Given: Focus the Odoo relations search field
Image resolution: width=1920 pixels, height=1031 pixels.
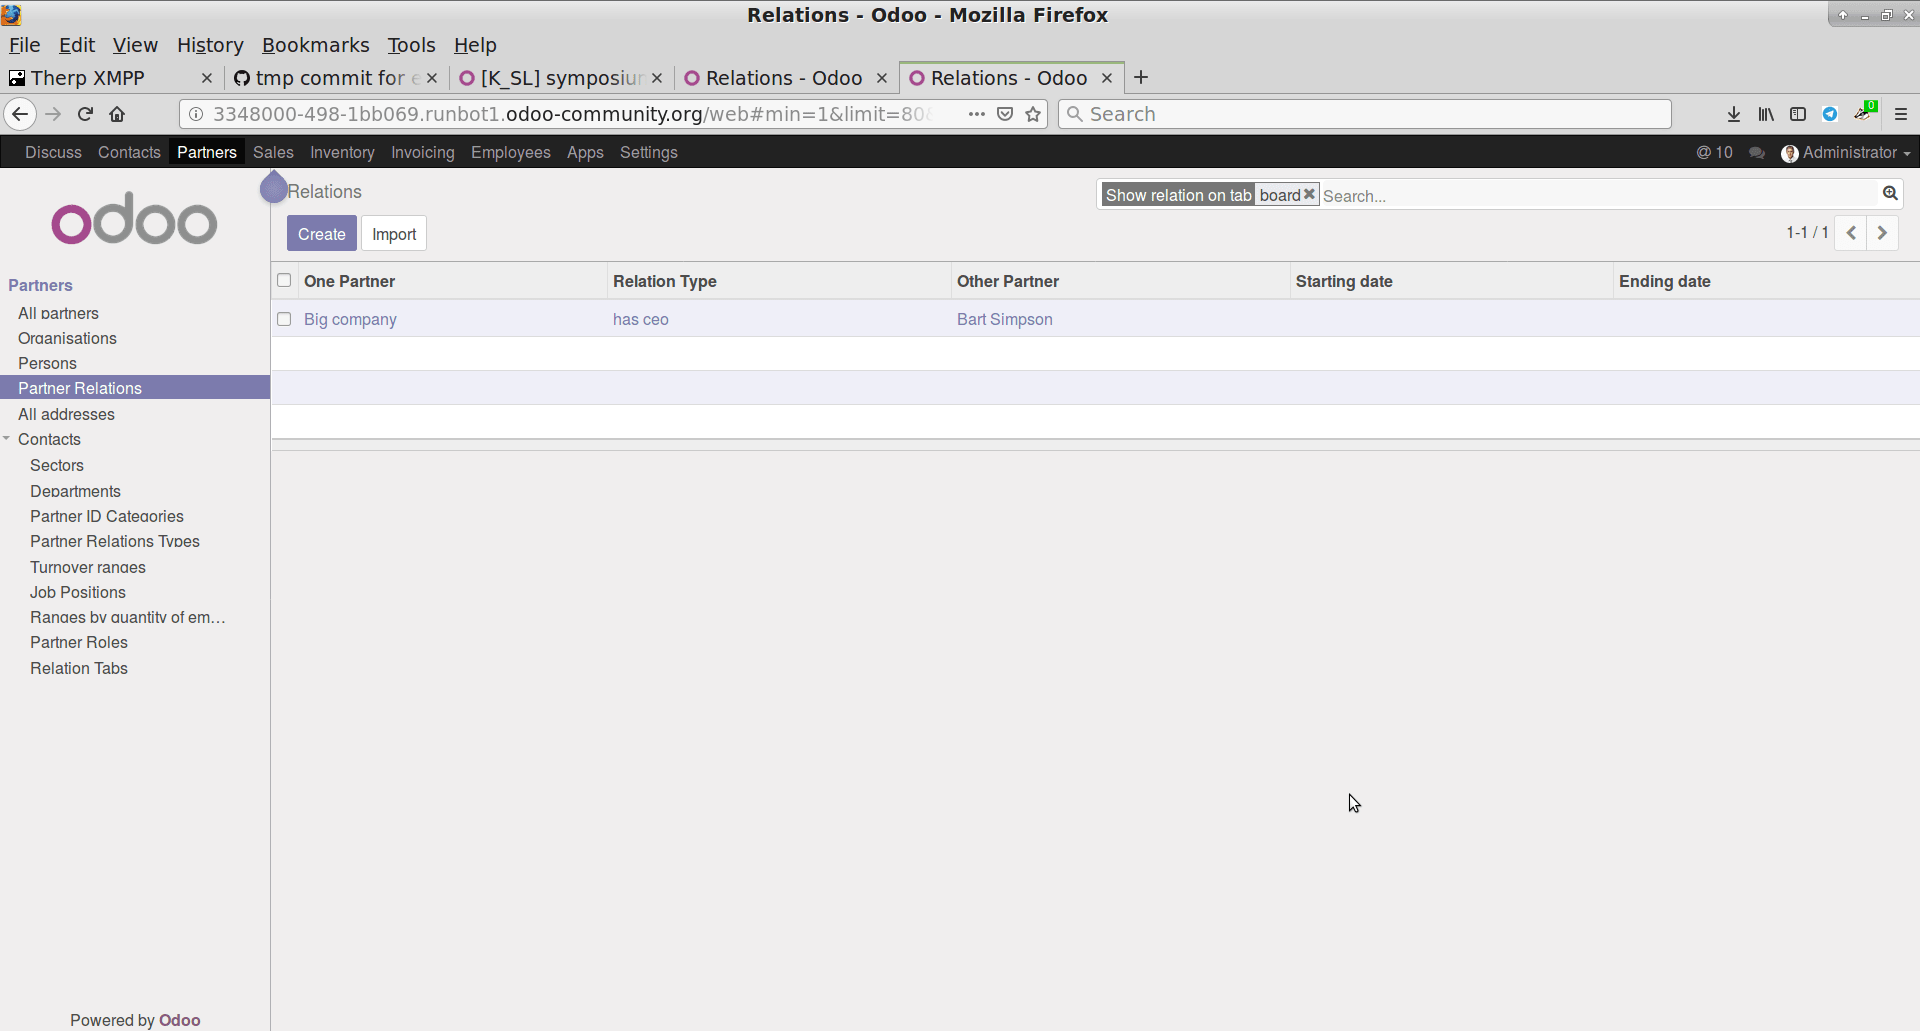Looking at the screenshot, I should pyautogui.click(x=1600, y=195).
